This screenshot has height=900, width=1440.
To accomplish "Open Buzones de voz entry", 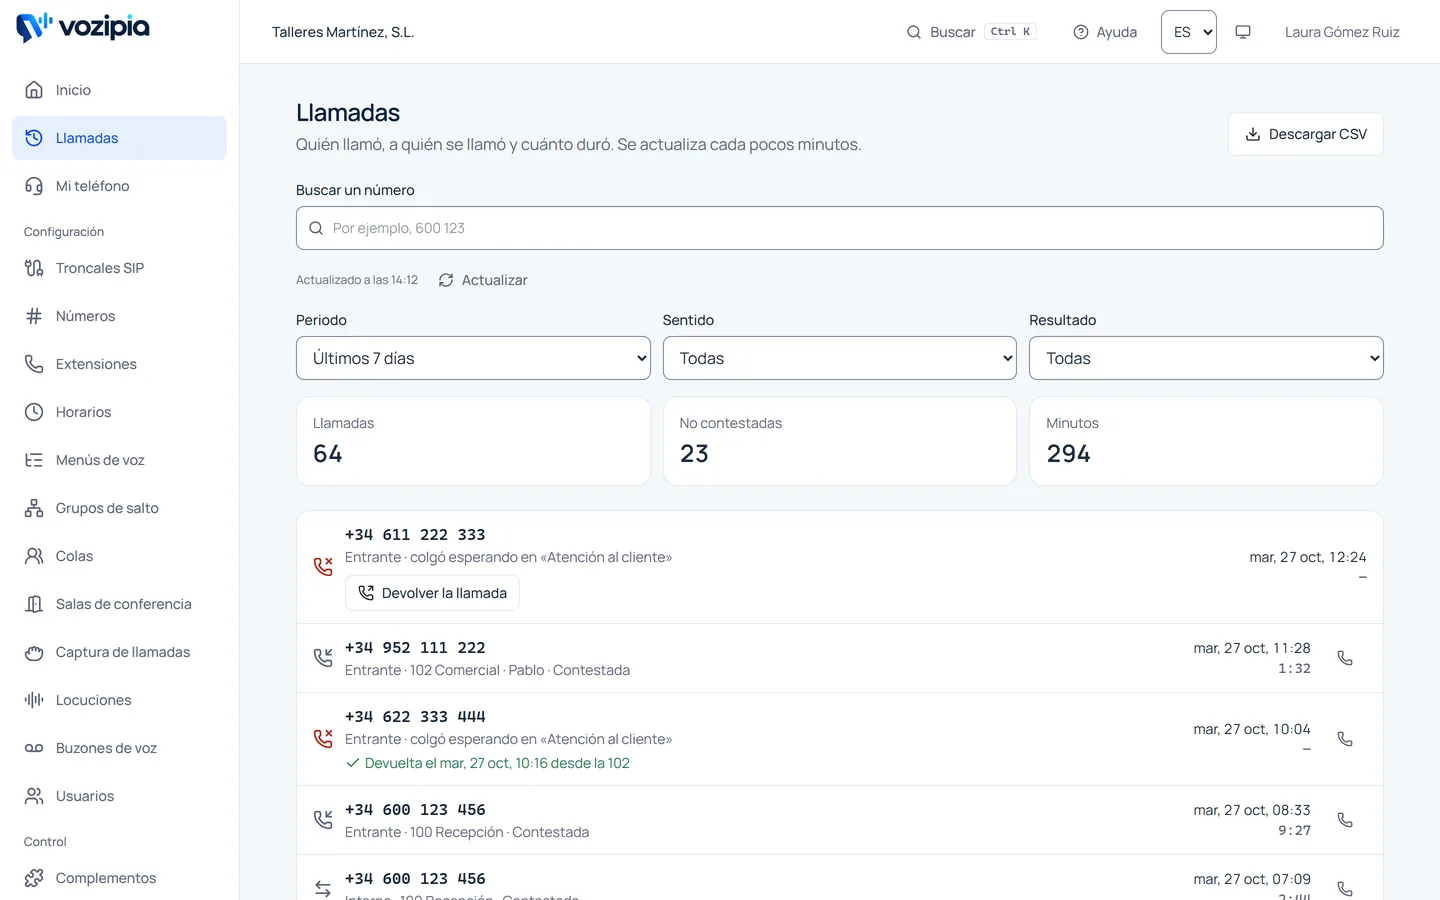I will tap(119, 748).
